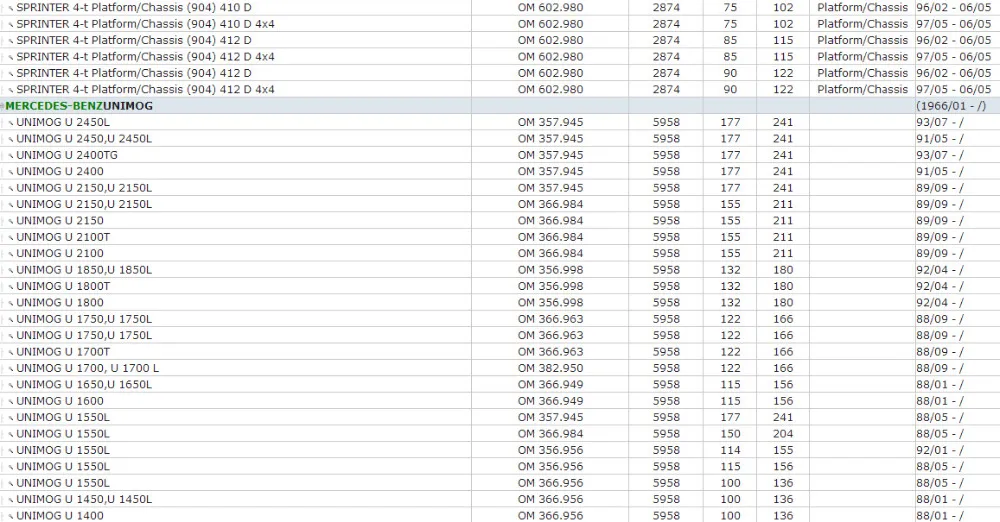Click OM 366.984 in the U 2100 row
This screenshot has height=522, width=1000.
tap(550, 253)
